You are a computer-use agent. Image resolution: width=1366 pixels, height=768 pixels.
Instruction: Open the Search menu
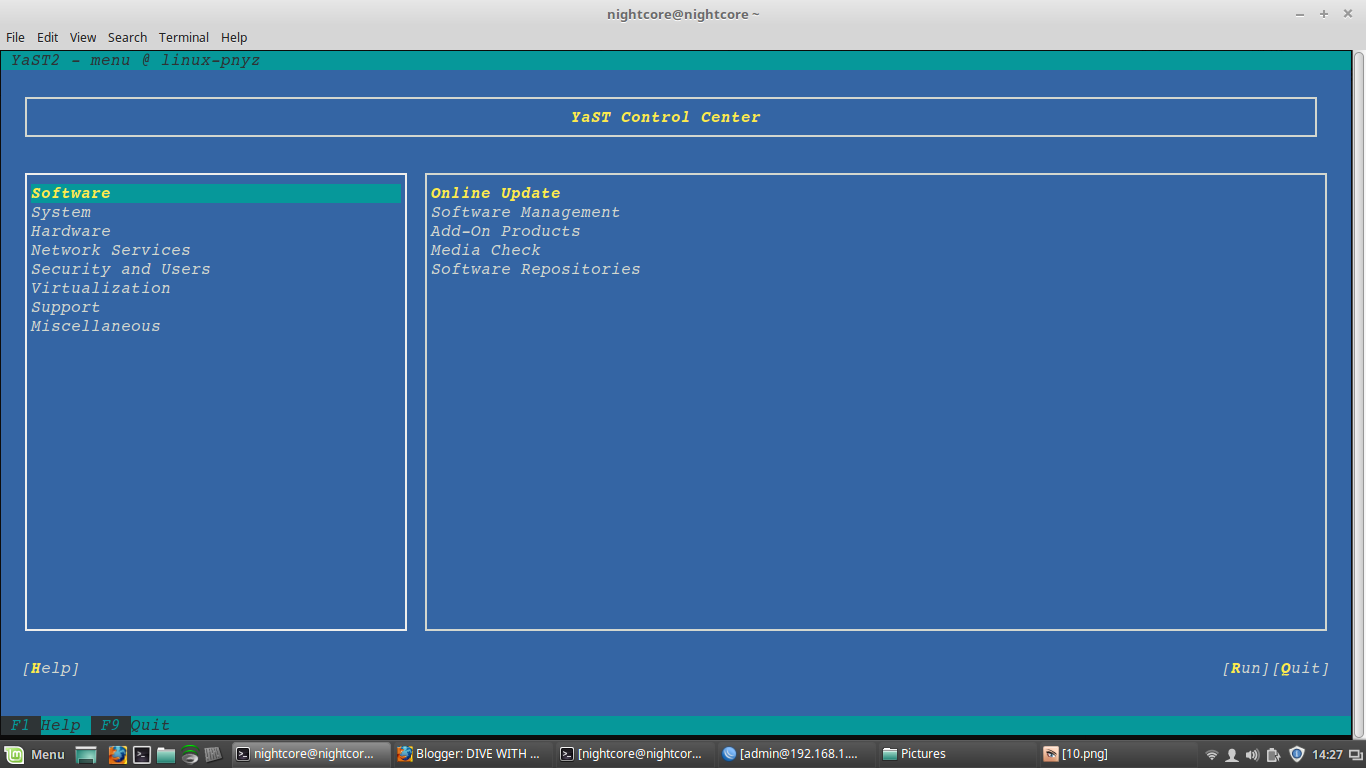pyautogui.click(x=127, y=37)
